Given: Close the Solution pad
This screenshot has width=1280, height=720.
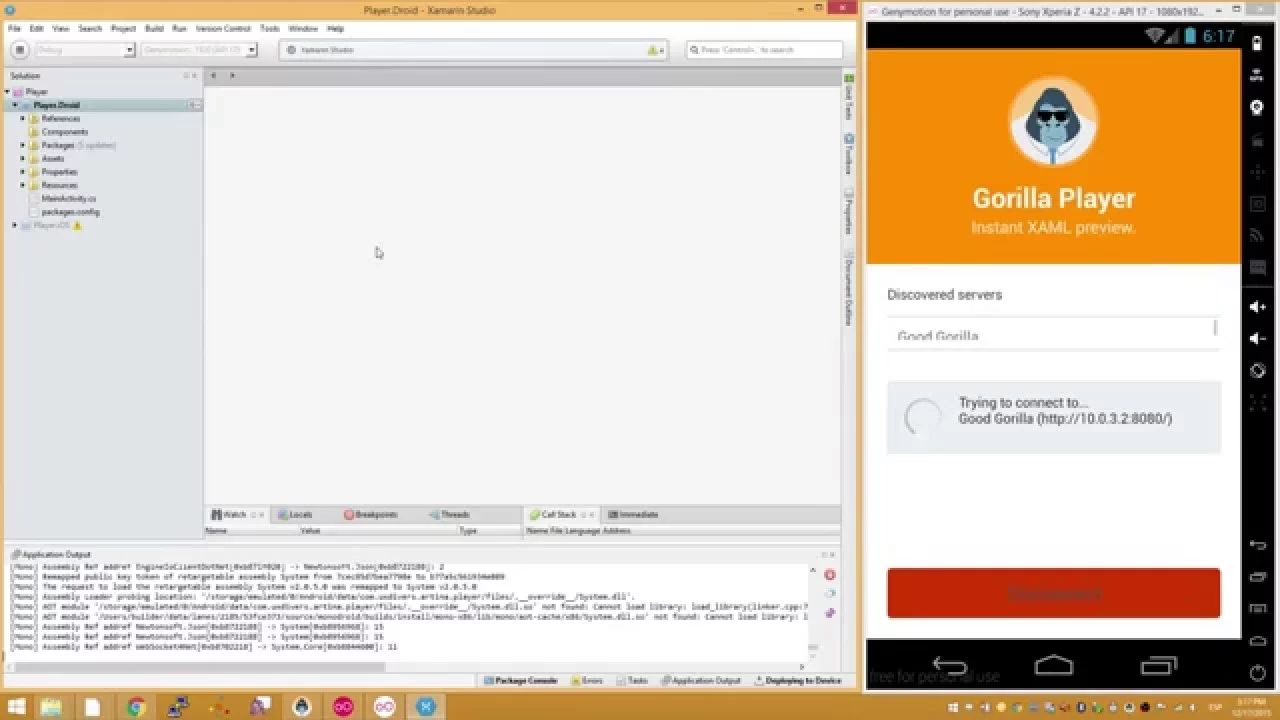Looking at the screenshot, I should (195, 76).
